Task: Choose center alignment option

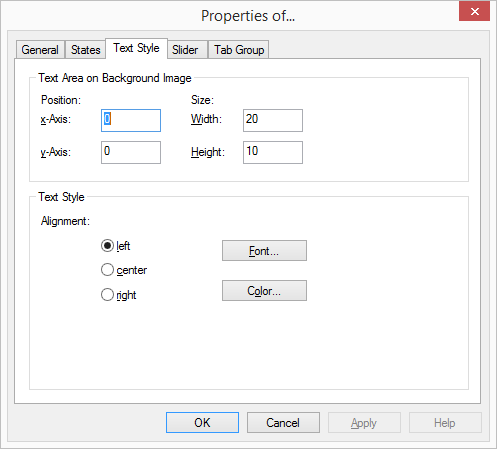Action: 107,270
